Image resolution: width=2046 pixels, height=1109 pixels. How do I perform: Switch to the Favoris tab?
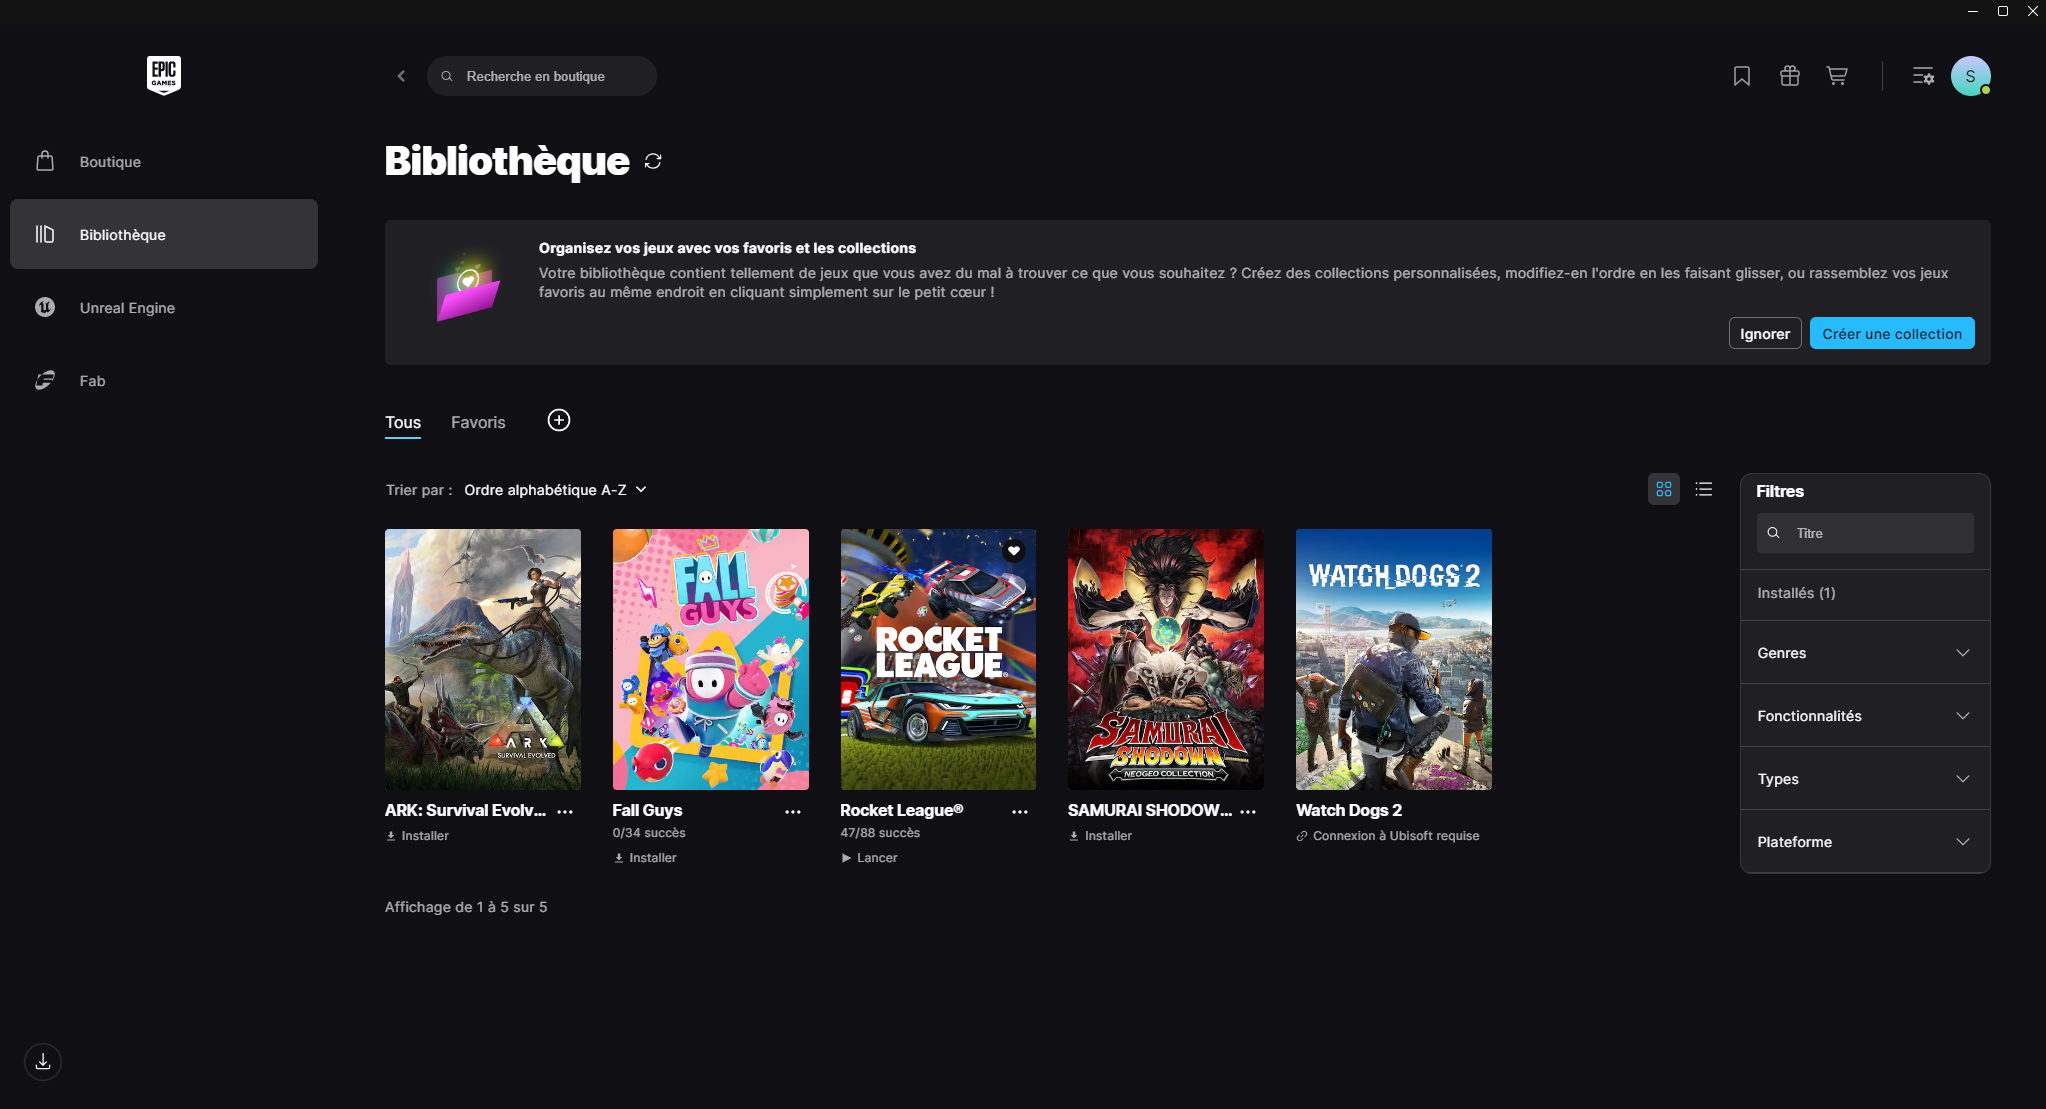[x=478, y=422]
